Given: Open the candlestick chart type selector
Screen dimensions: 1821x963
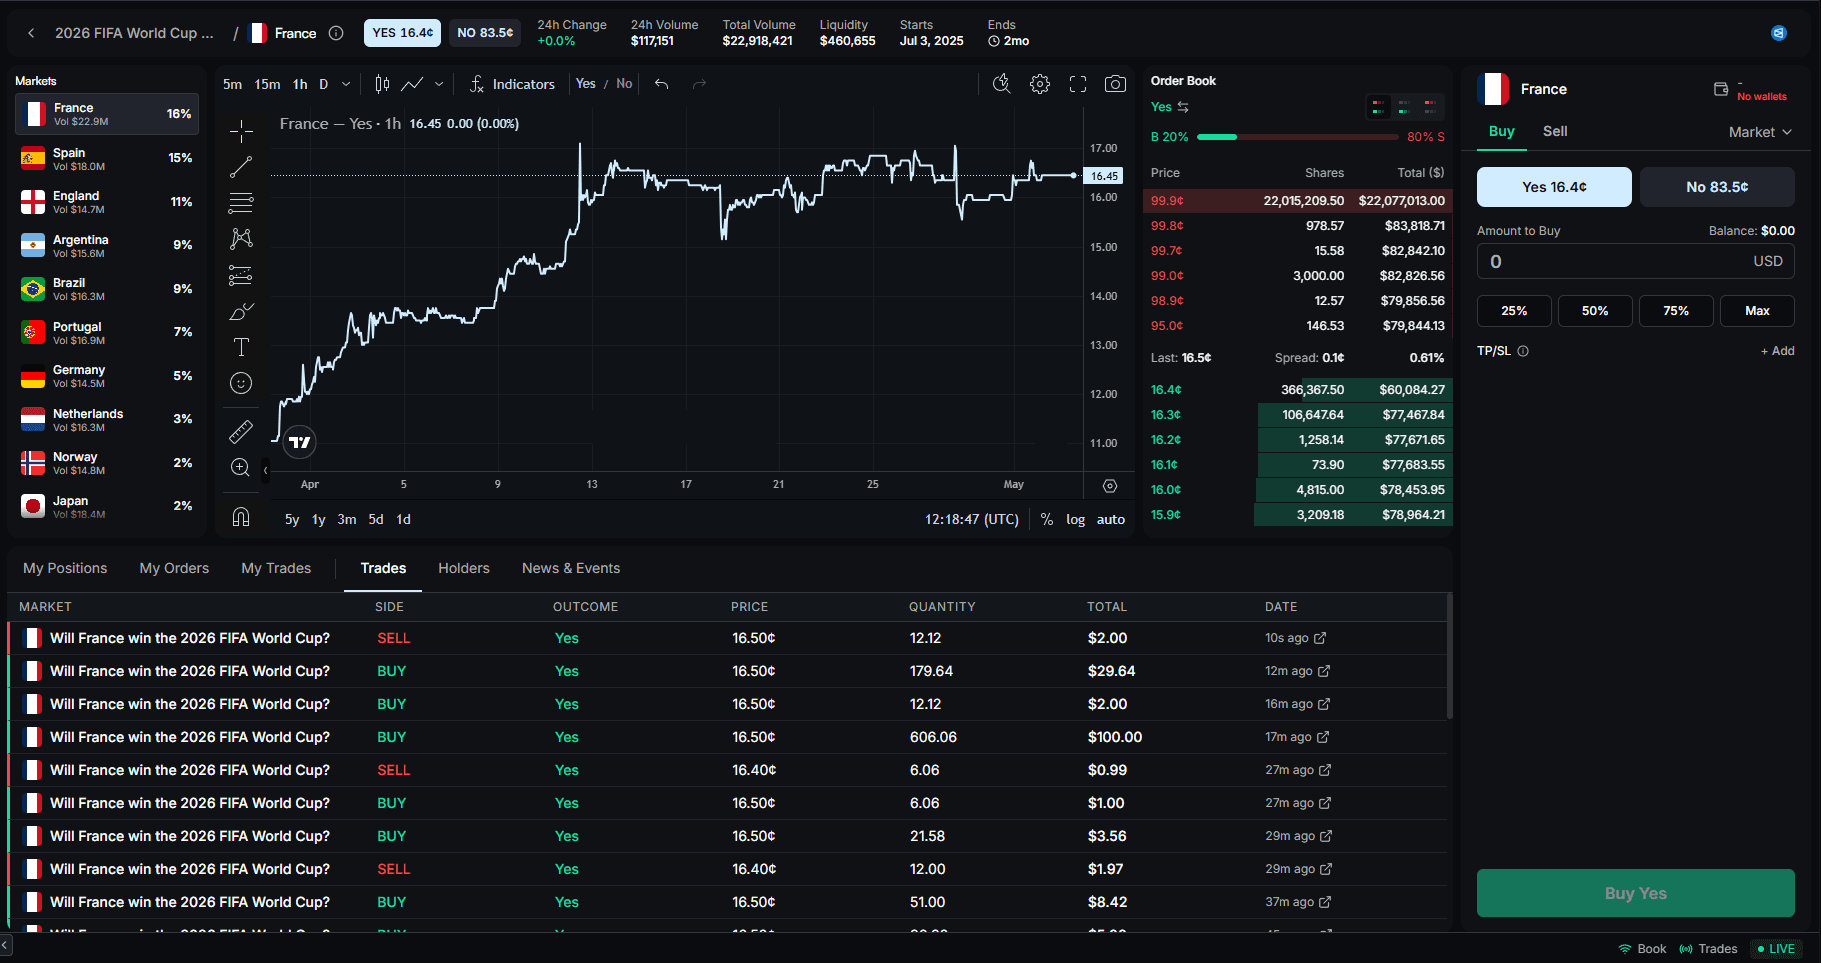Looking at the screenshot, I should 382,84.
